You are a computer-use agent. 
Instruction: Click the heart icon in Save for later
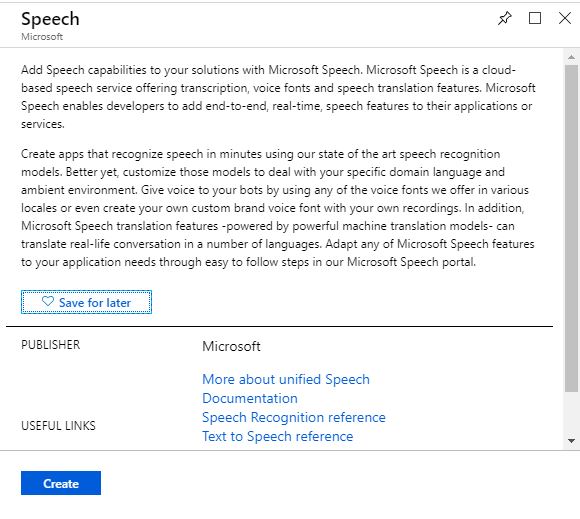click(48, 301)
